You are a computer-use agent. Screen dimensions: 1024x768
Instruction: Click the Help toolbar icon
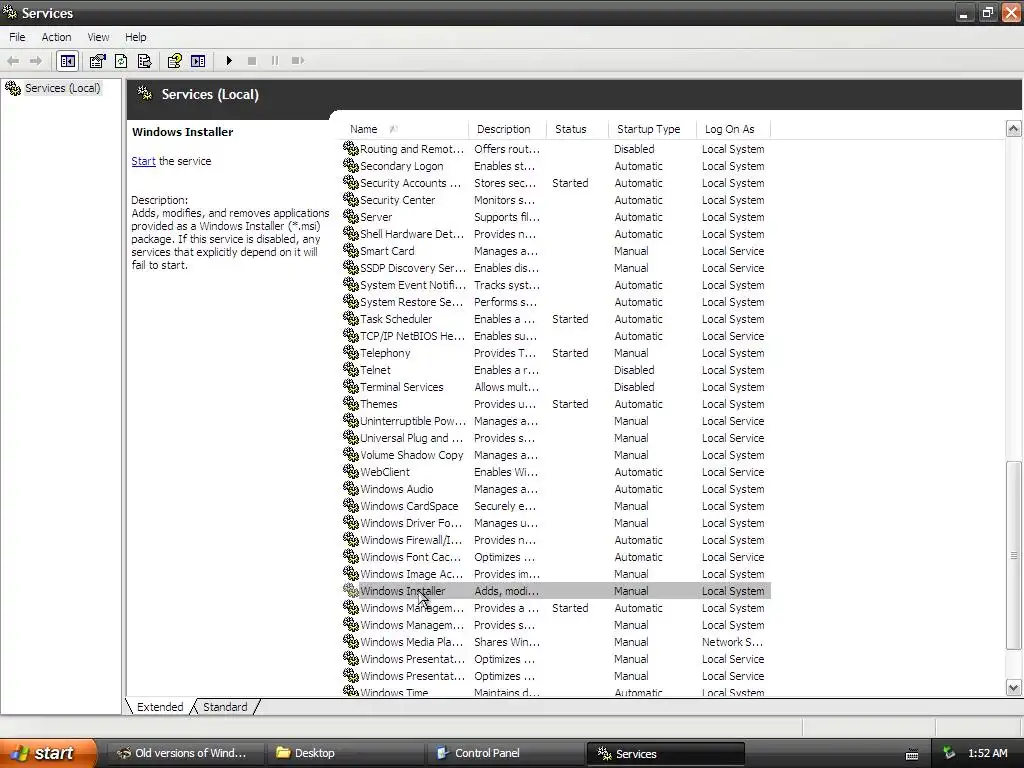click(x=174, y=61)
